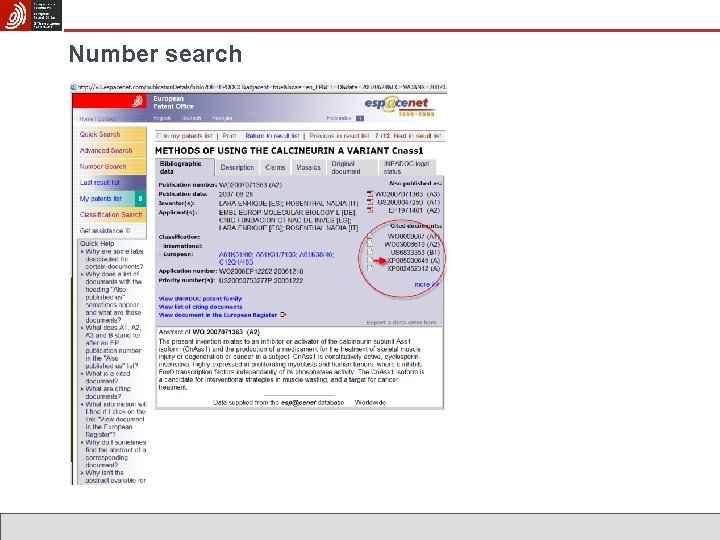Image resolution: width=720 pixels, height=540 pixels.
Task: Switch to the Bibliographic data tab
Action: coord(185,167)
